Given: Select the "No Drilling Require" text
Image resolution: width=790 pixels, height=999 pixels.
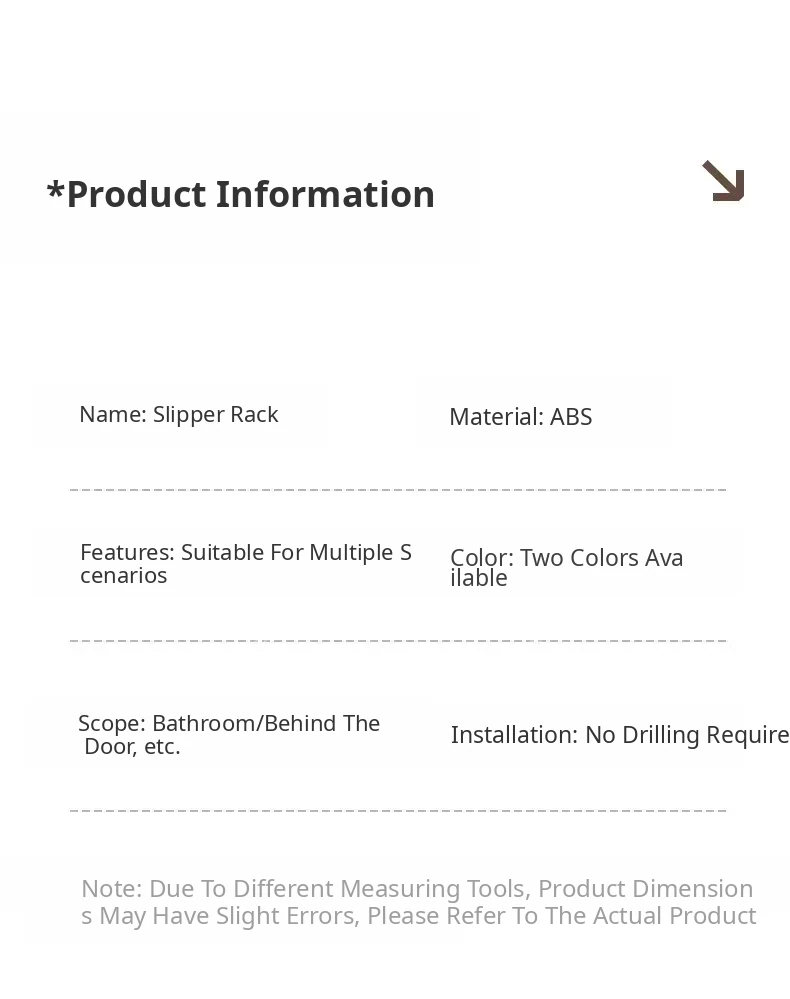Looking at the screenshot, I should (x=687, y=736).
